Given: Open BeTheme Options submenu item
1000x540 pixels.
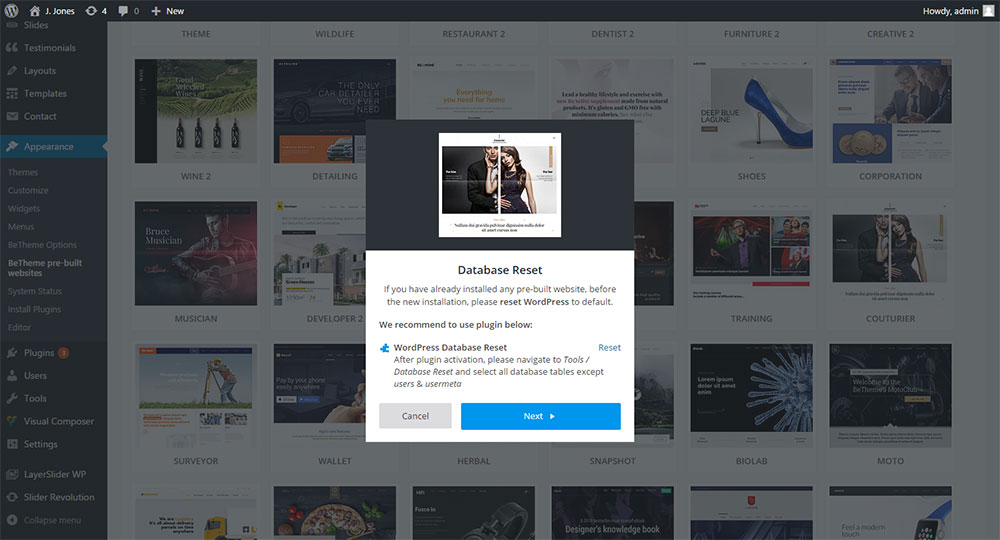Looking at the screenshot, I should [x=42, y=245].
